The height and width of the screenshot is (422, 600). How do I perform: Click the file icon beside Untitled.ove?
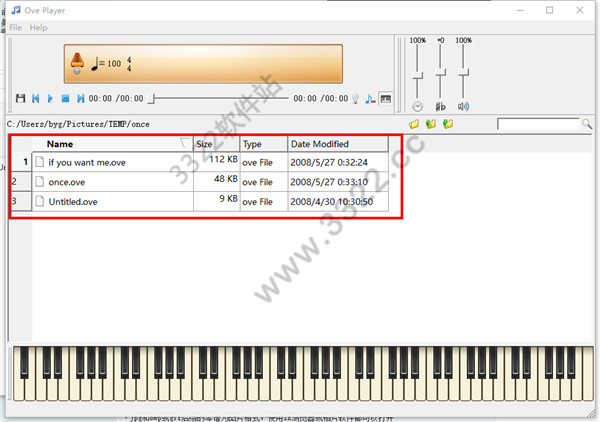pos(39,201)
